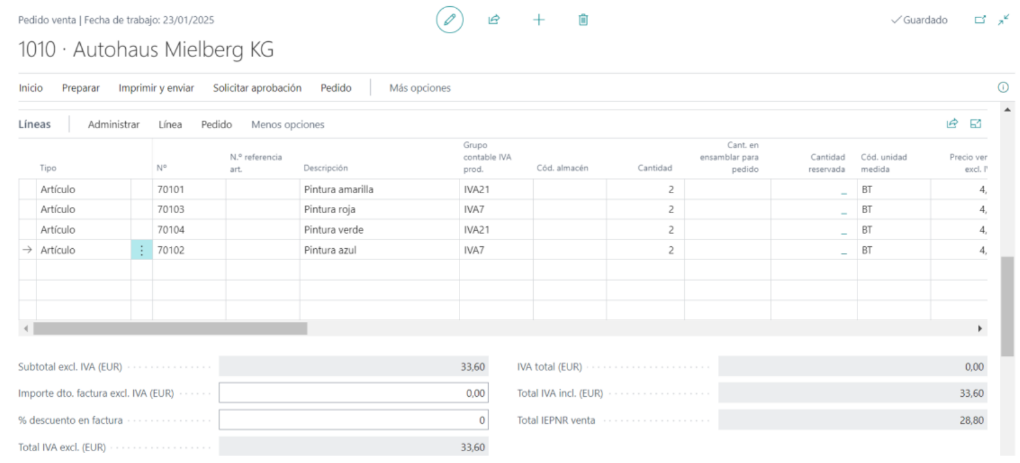Click IVA21 in Pintura amarilla row

[475, 190]
